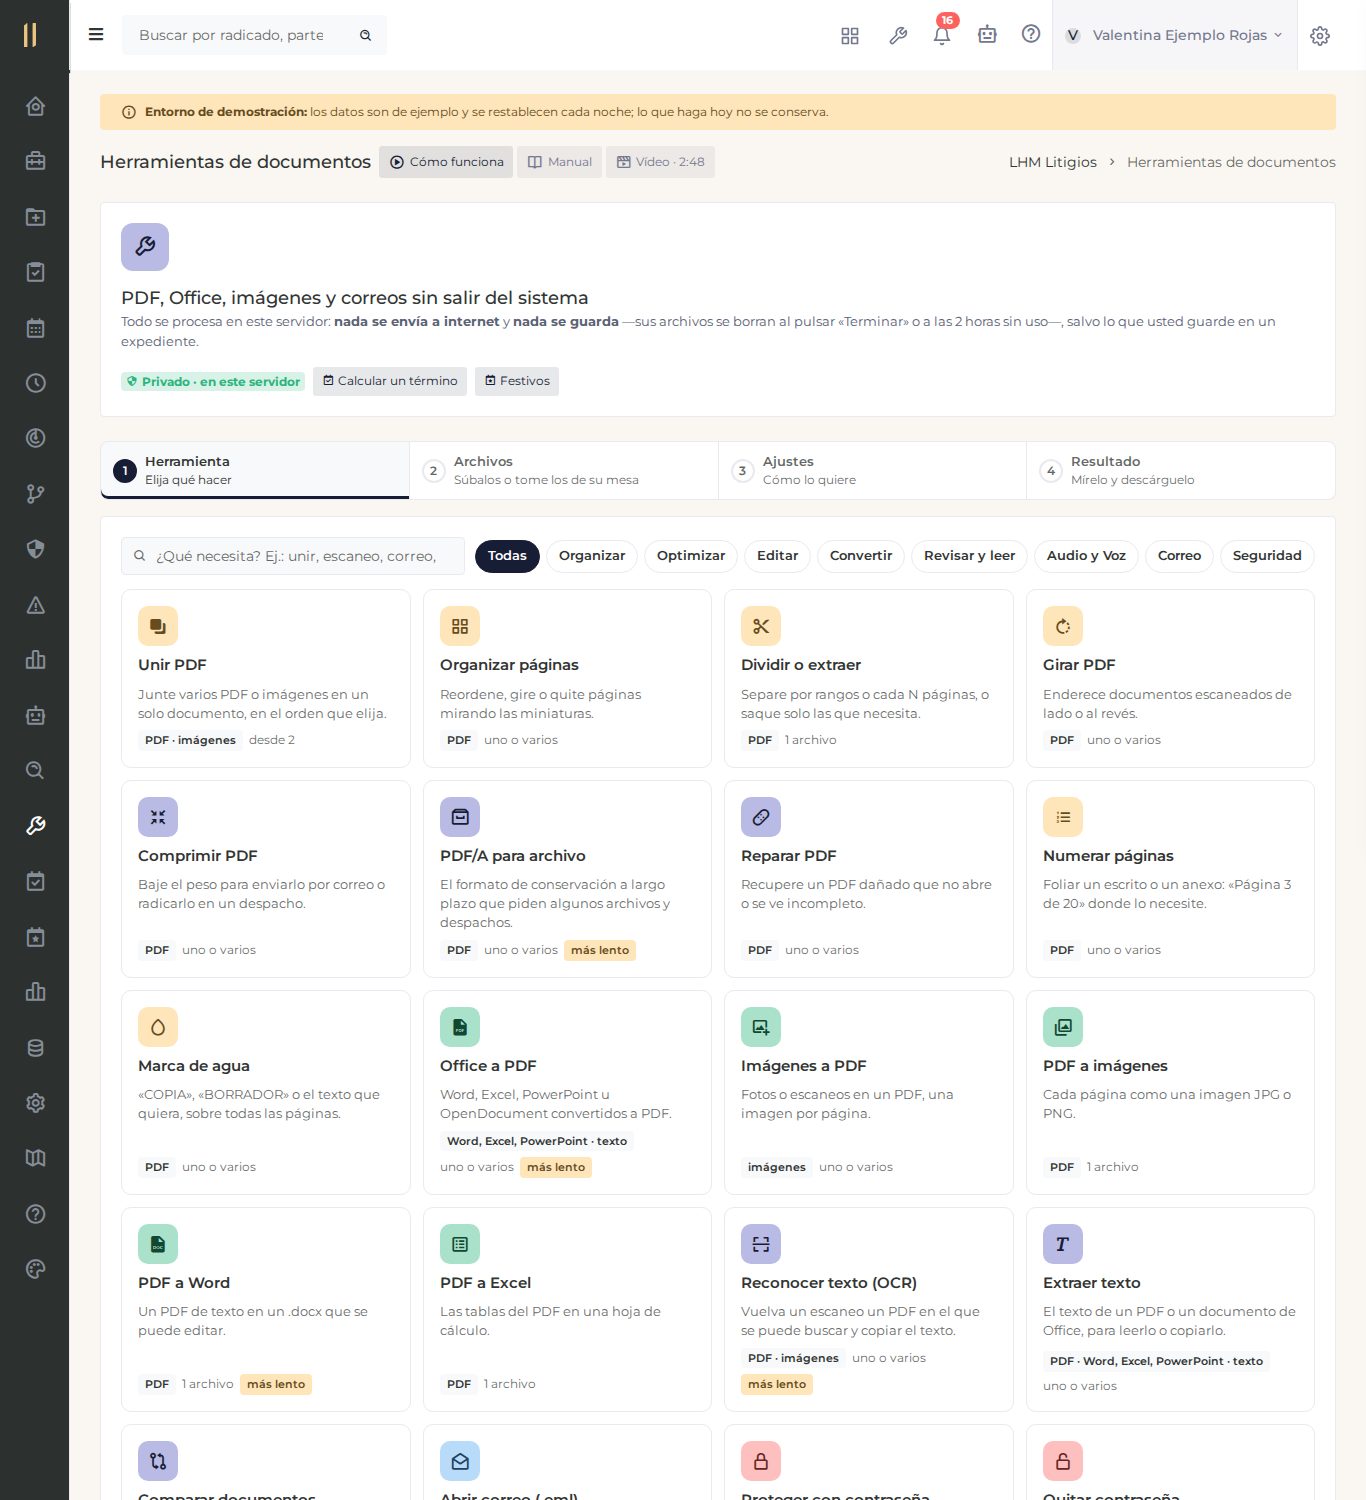Click the home icon in sidebar

click(x=35, y=106)
